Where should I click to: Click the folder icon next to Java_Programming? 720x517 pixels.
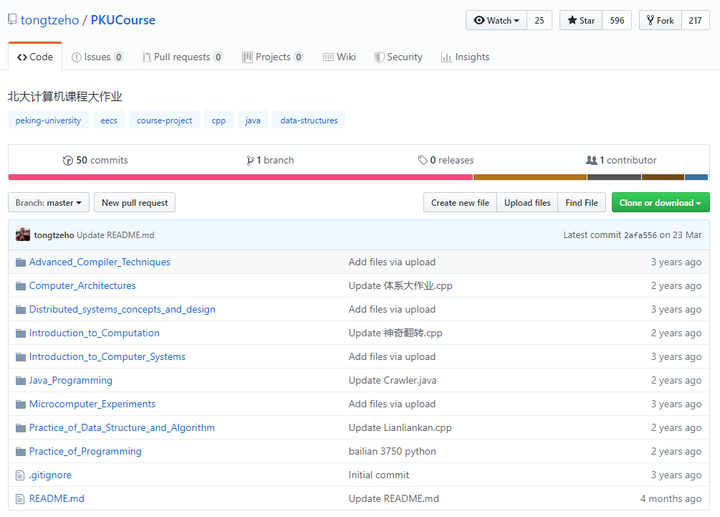tap(20, 381)
